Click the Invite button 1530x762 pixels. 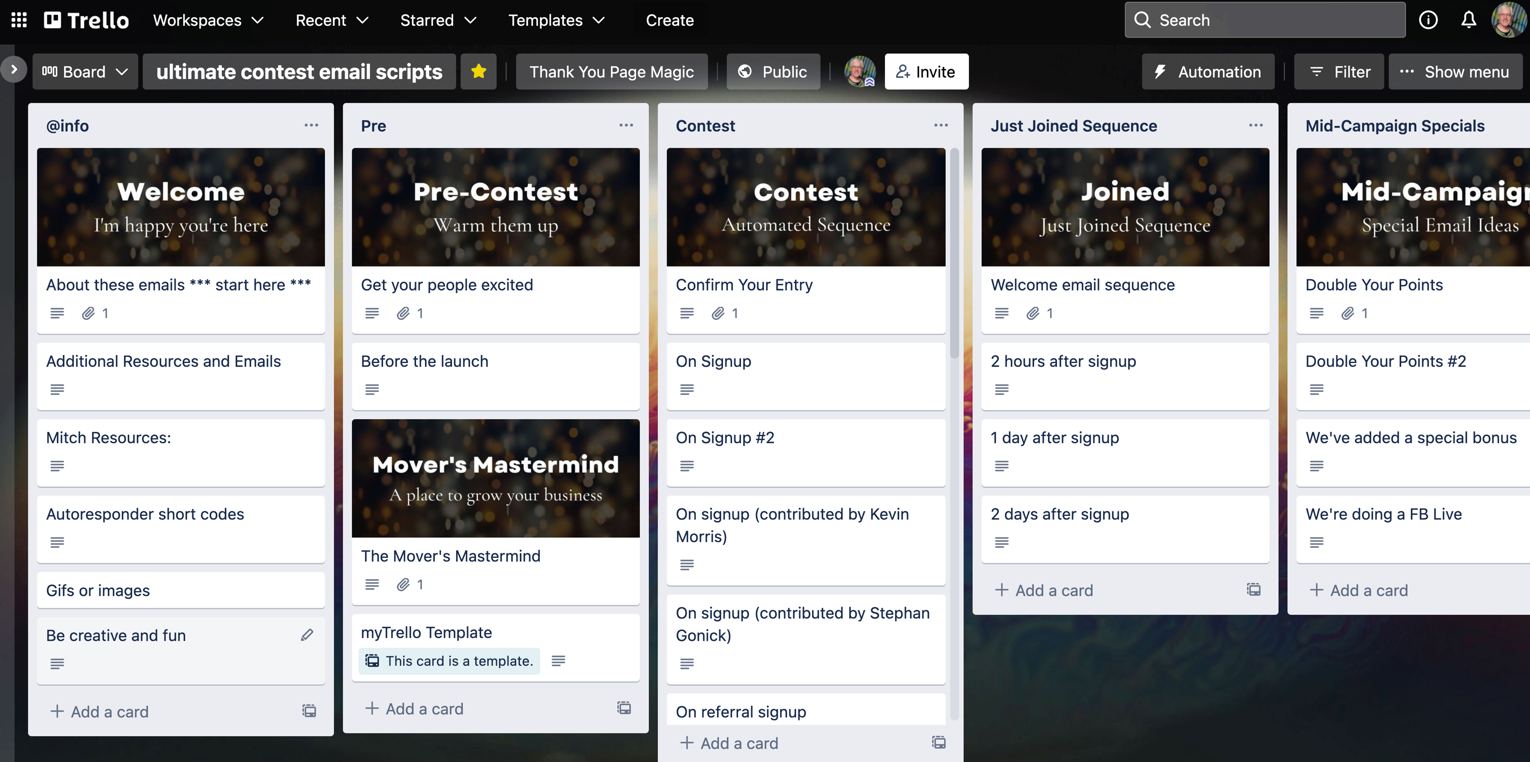(926, 72)
